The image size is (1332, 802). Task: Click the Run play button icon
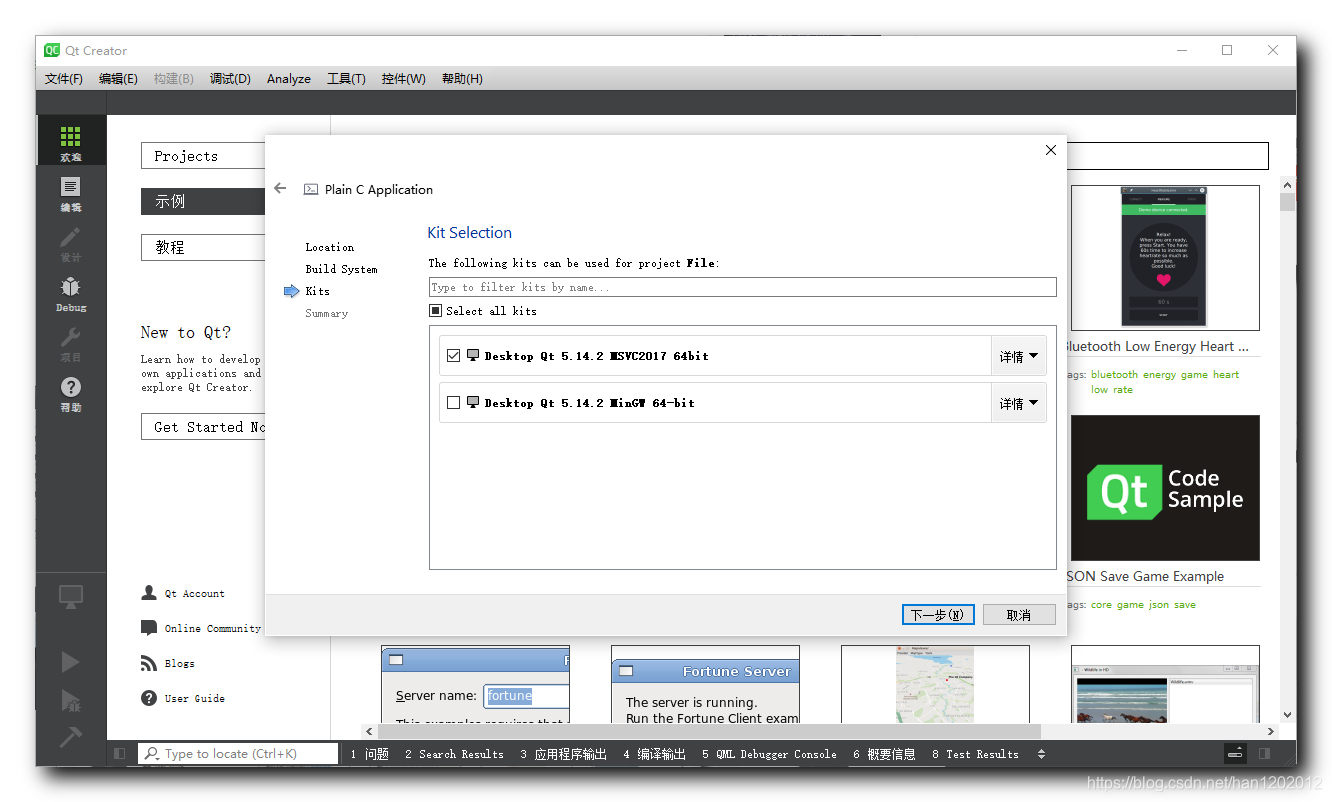coord(70,661)
